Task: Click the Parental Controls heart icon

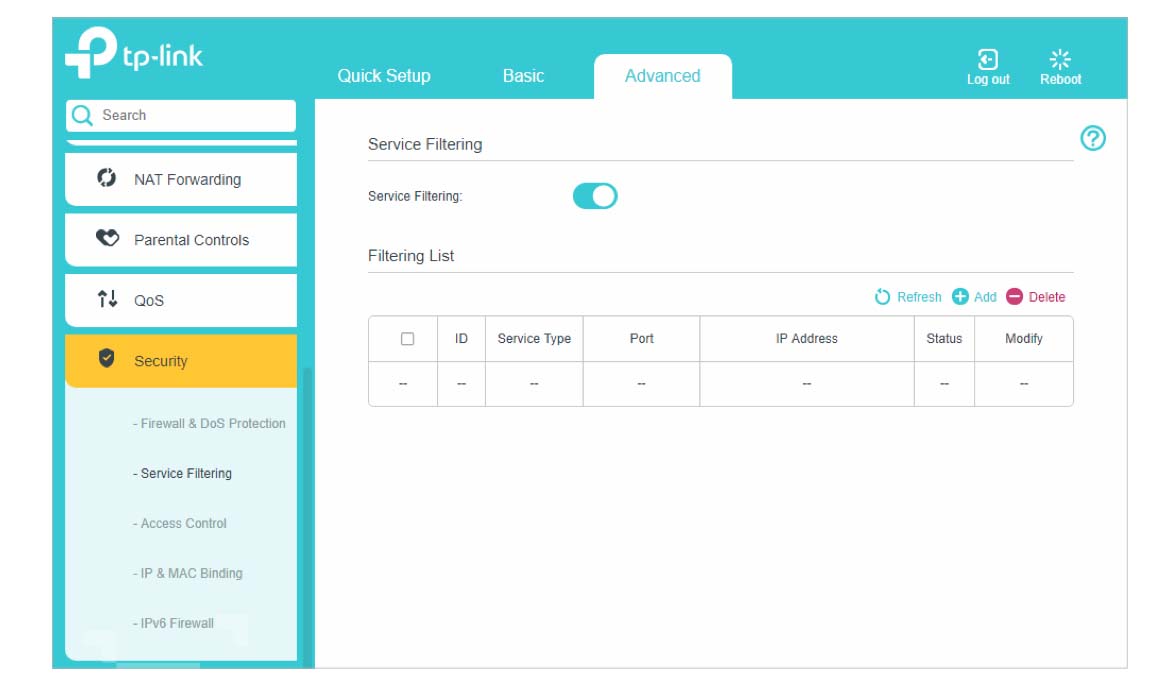Action: (107, 238)
